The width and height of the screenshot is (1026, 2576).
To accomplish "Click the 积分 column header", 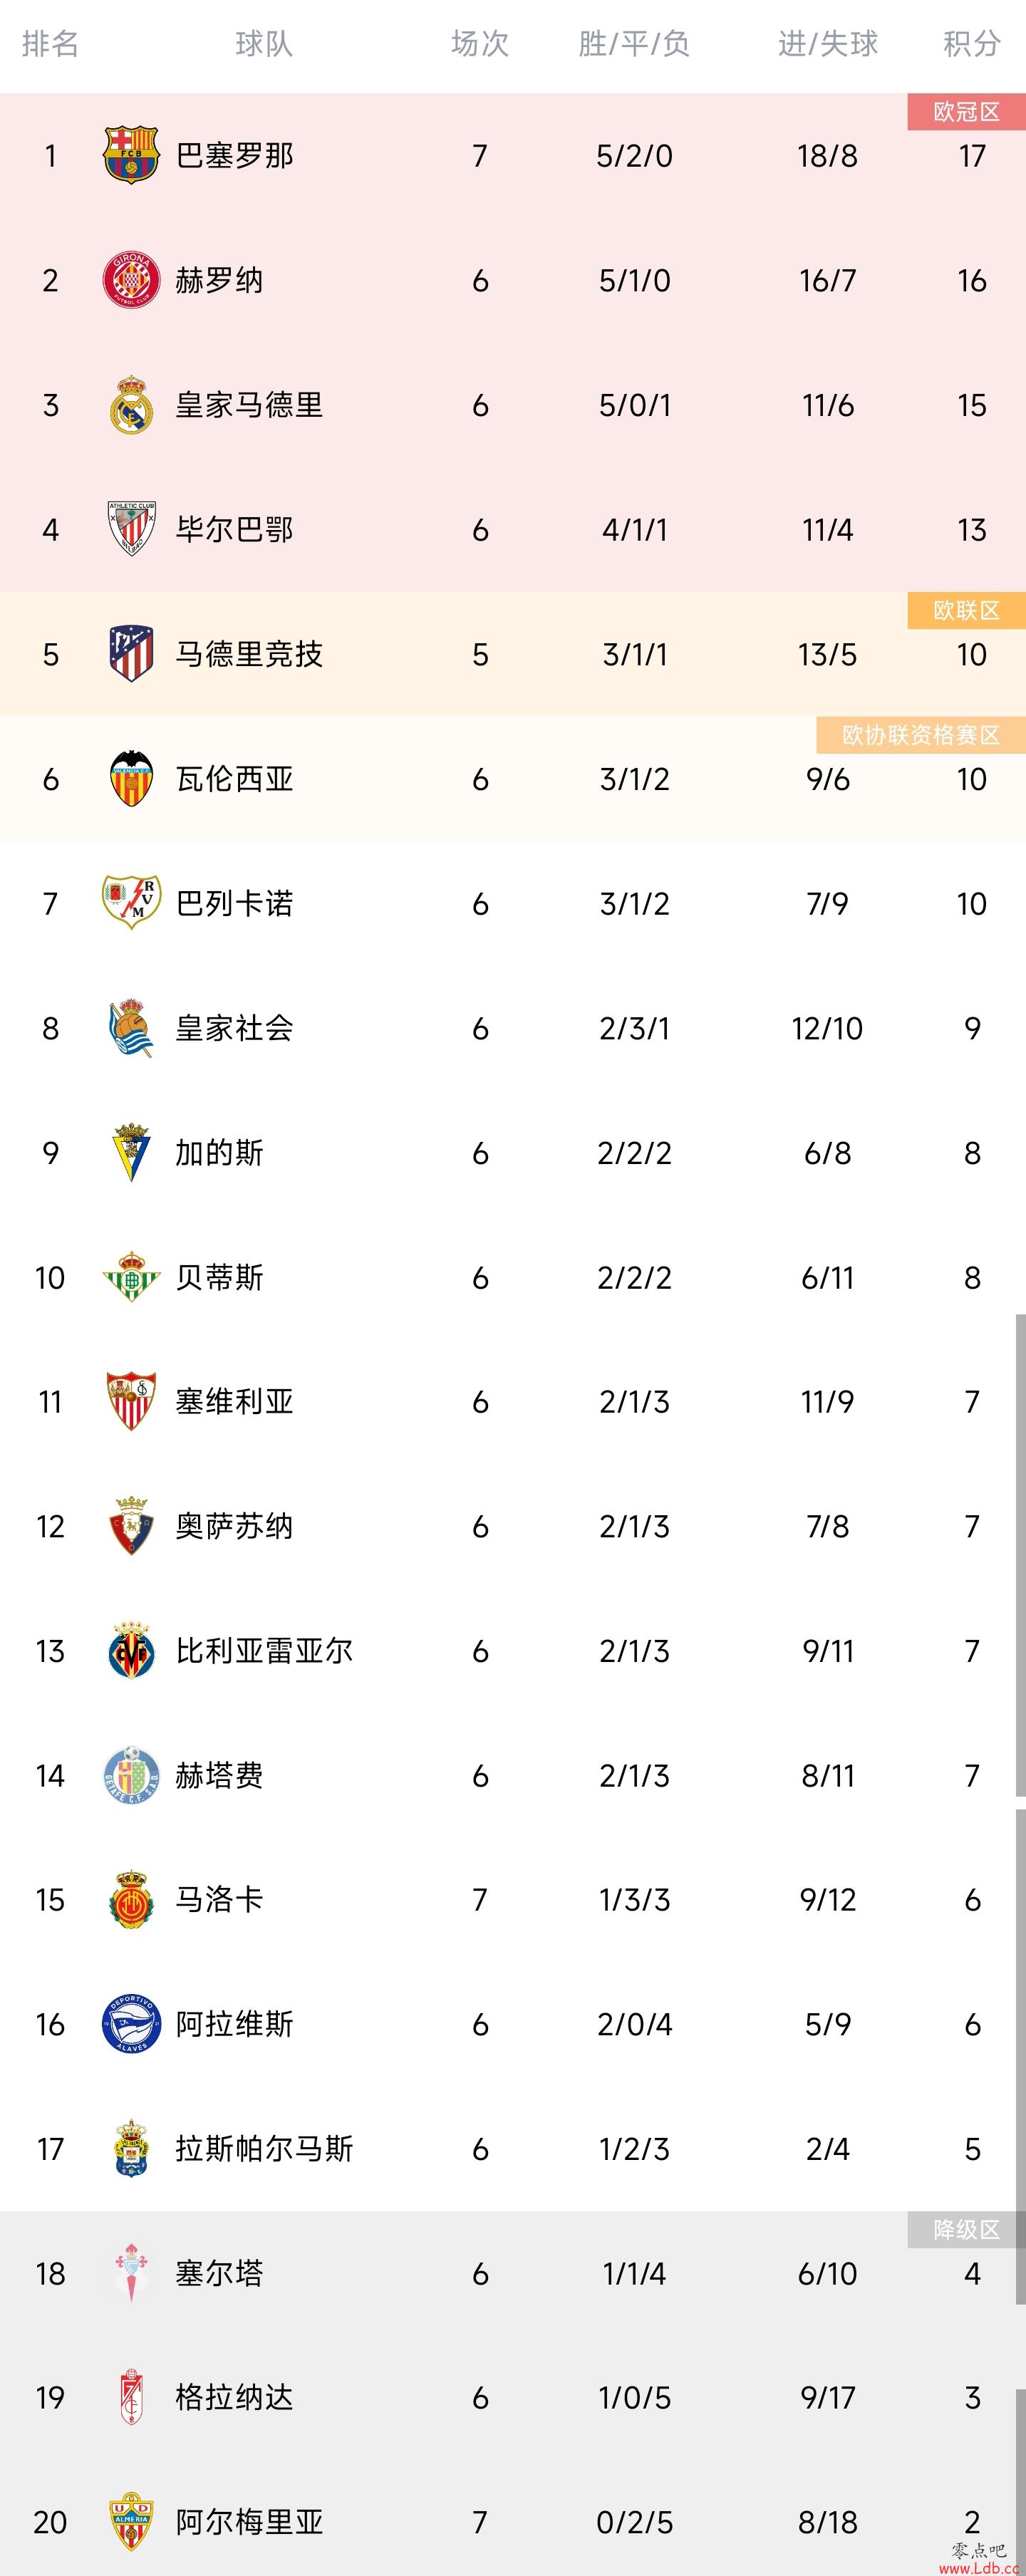I will (972, 44).
